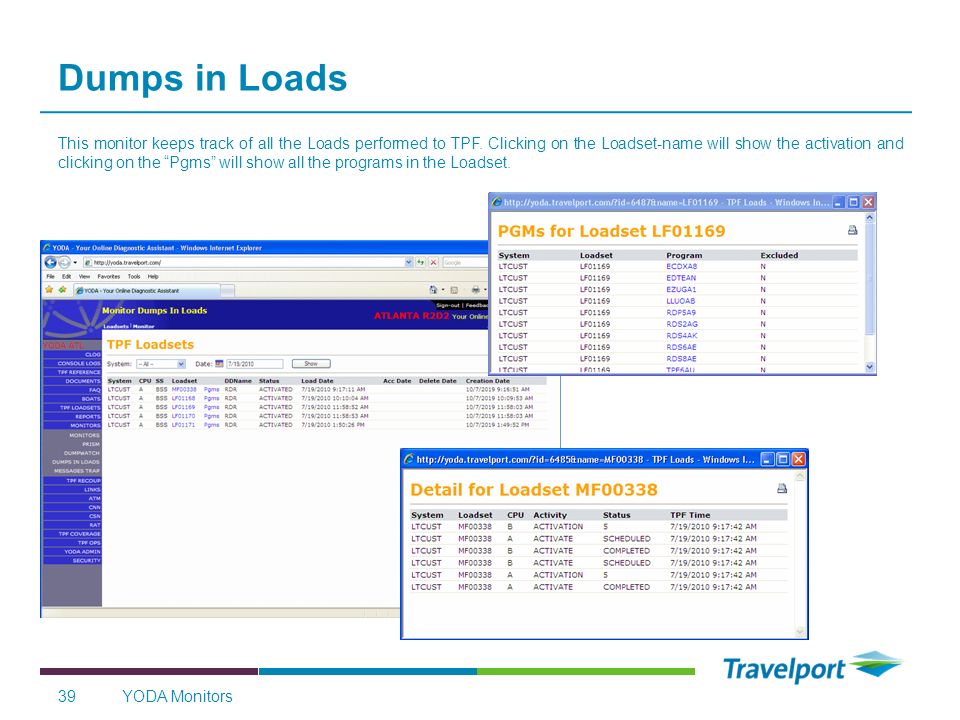The image size is (960, 720).
Task: Click scroll-up arrow in PGMs window
Action: pyautogui.click(x=869, y=217)
